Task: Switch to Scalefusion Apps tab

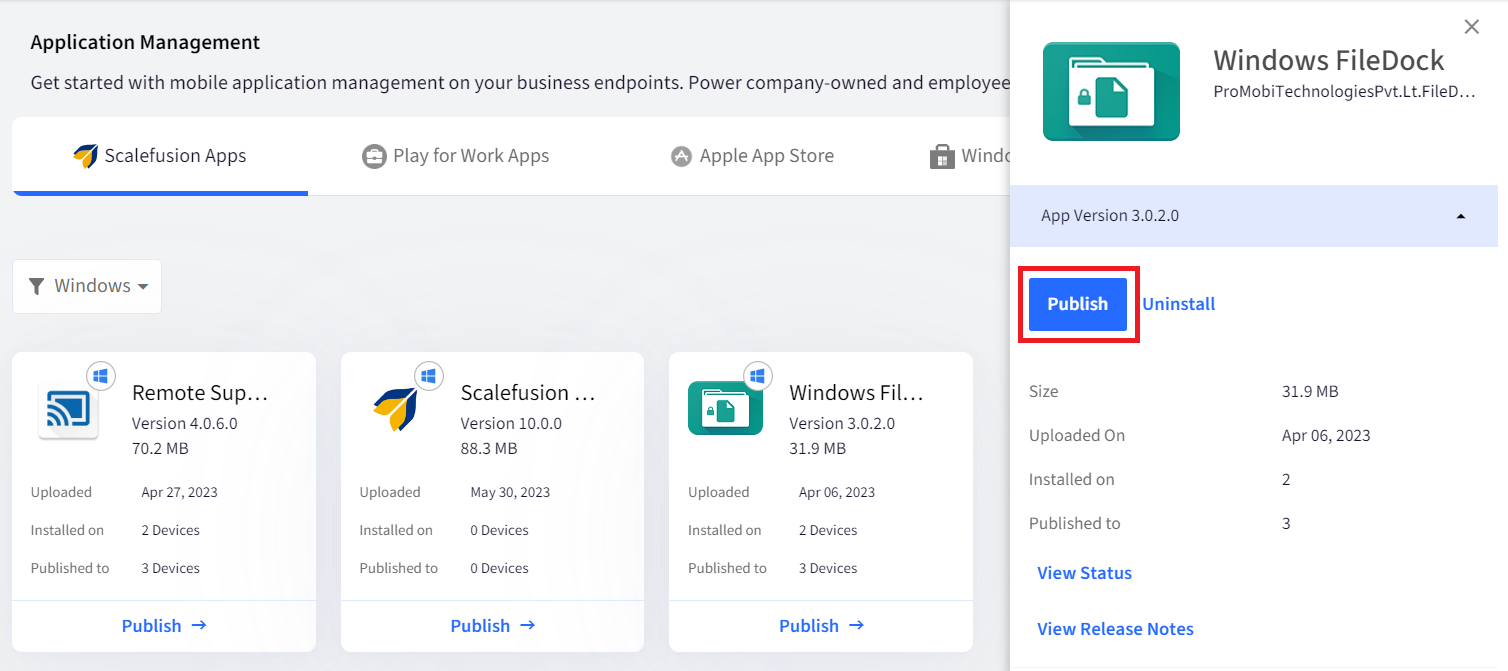Action: pyautogui.click(x=160, y=156)
